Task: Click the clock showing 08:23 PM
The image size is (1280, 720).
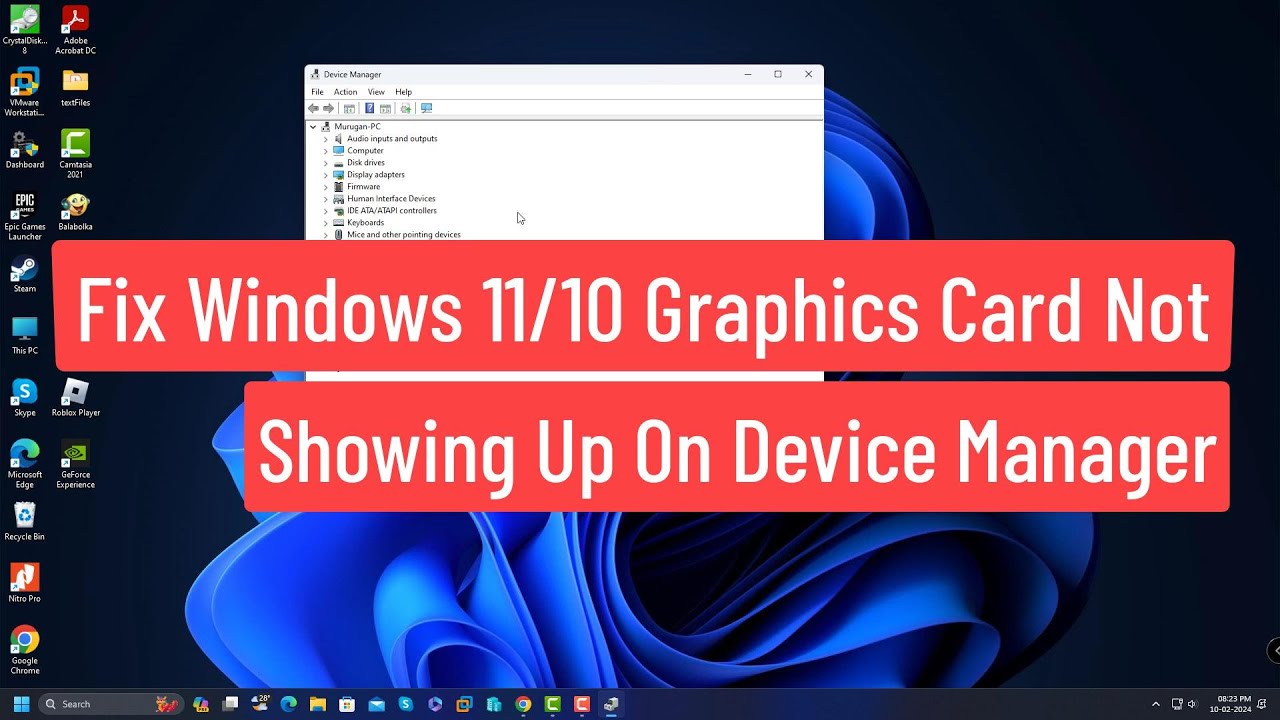Action: 1232,704
